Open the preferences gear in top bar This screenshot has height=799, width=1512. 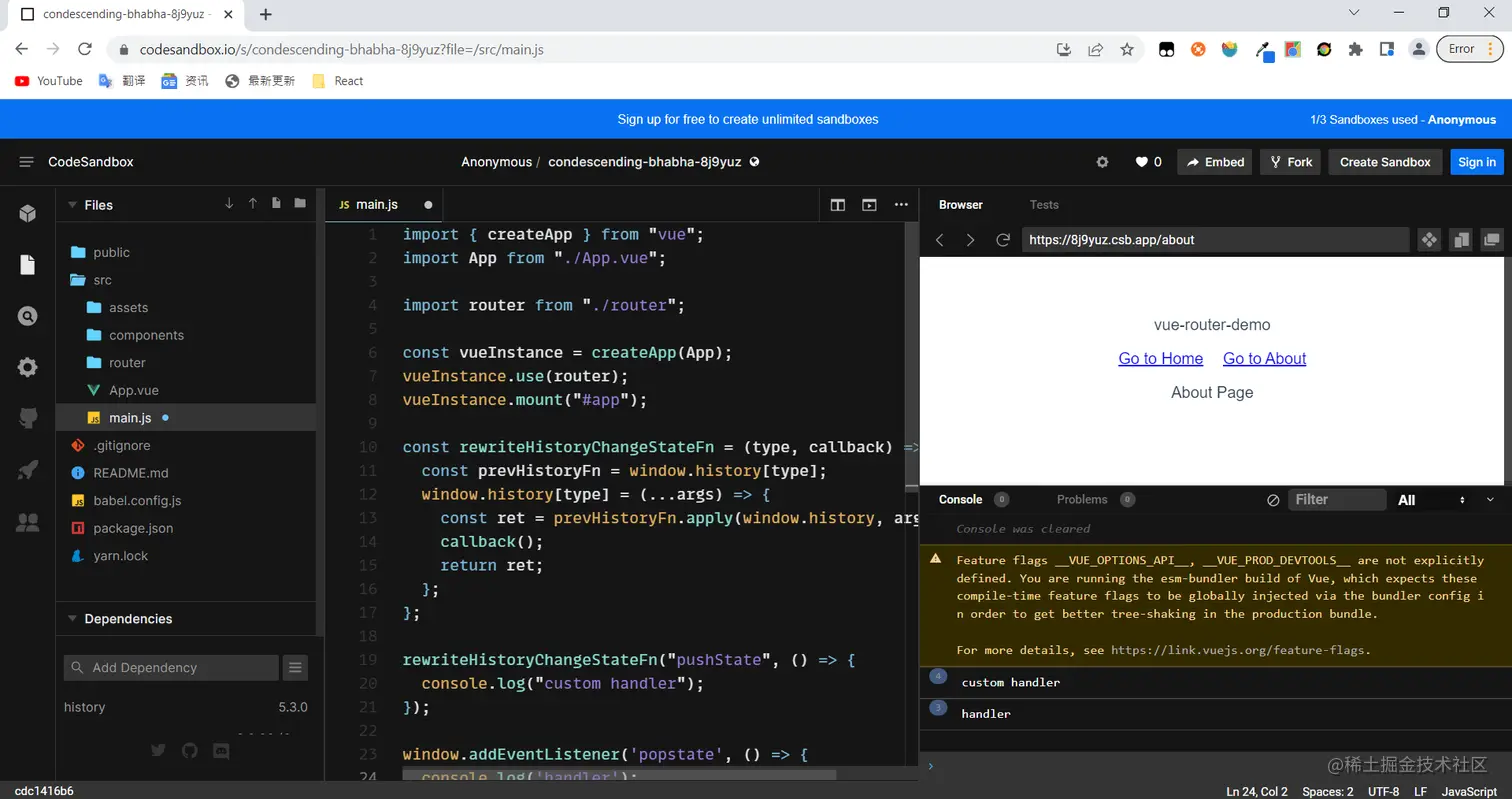point(1103,162)
